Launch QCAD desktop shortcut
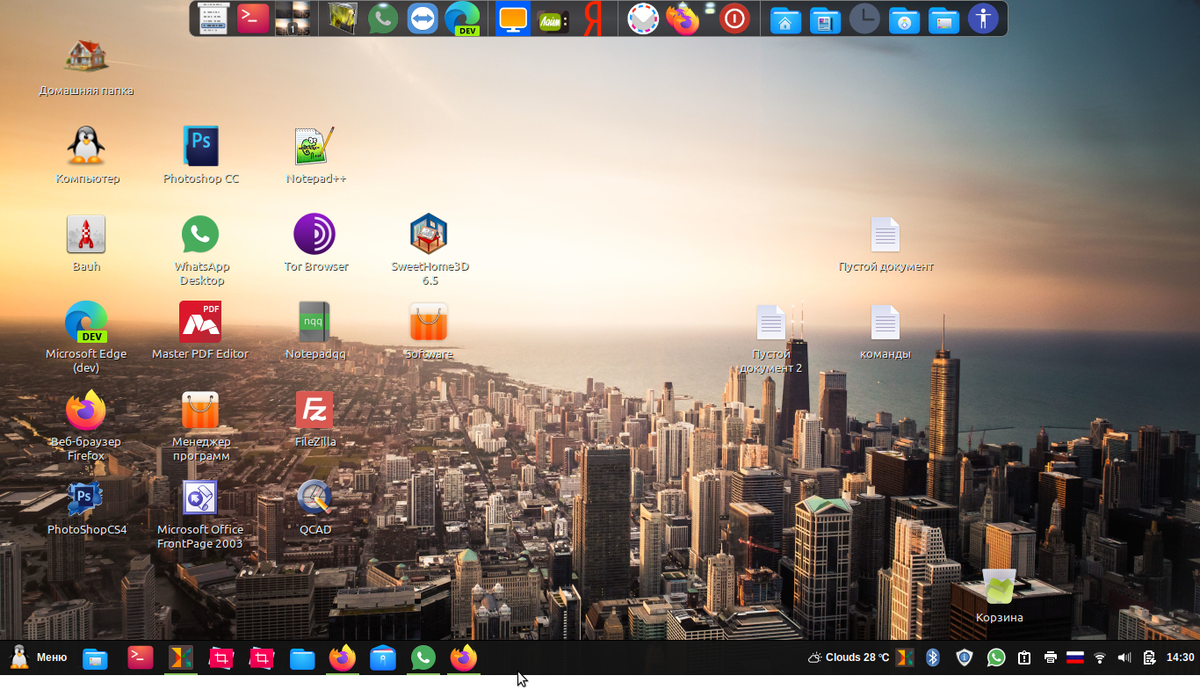The height and width of the screenshot is (690, 1200). click(315, 497)
